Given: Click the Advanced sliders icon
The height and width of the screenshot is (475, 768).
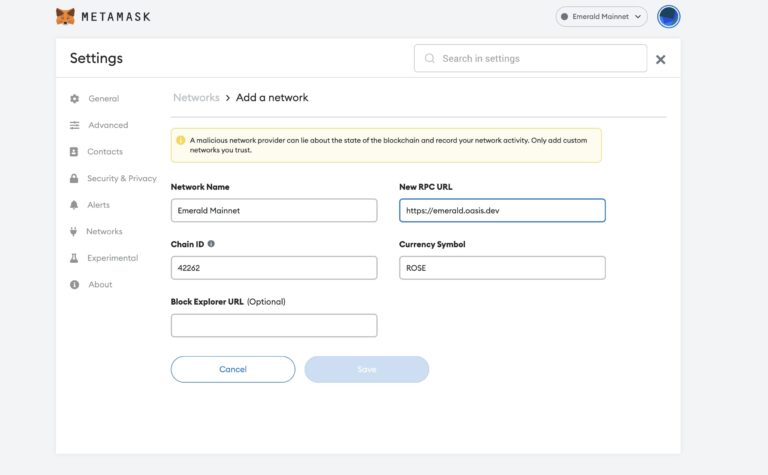Looking at the screenshot, I should pos(74,125).
